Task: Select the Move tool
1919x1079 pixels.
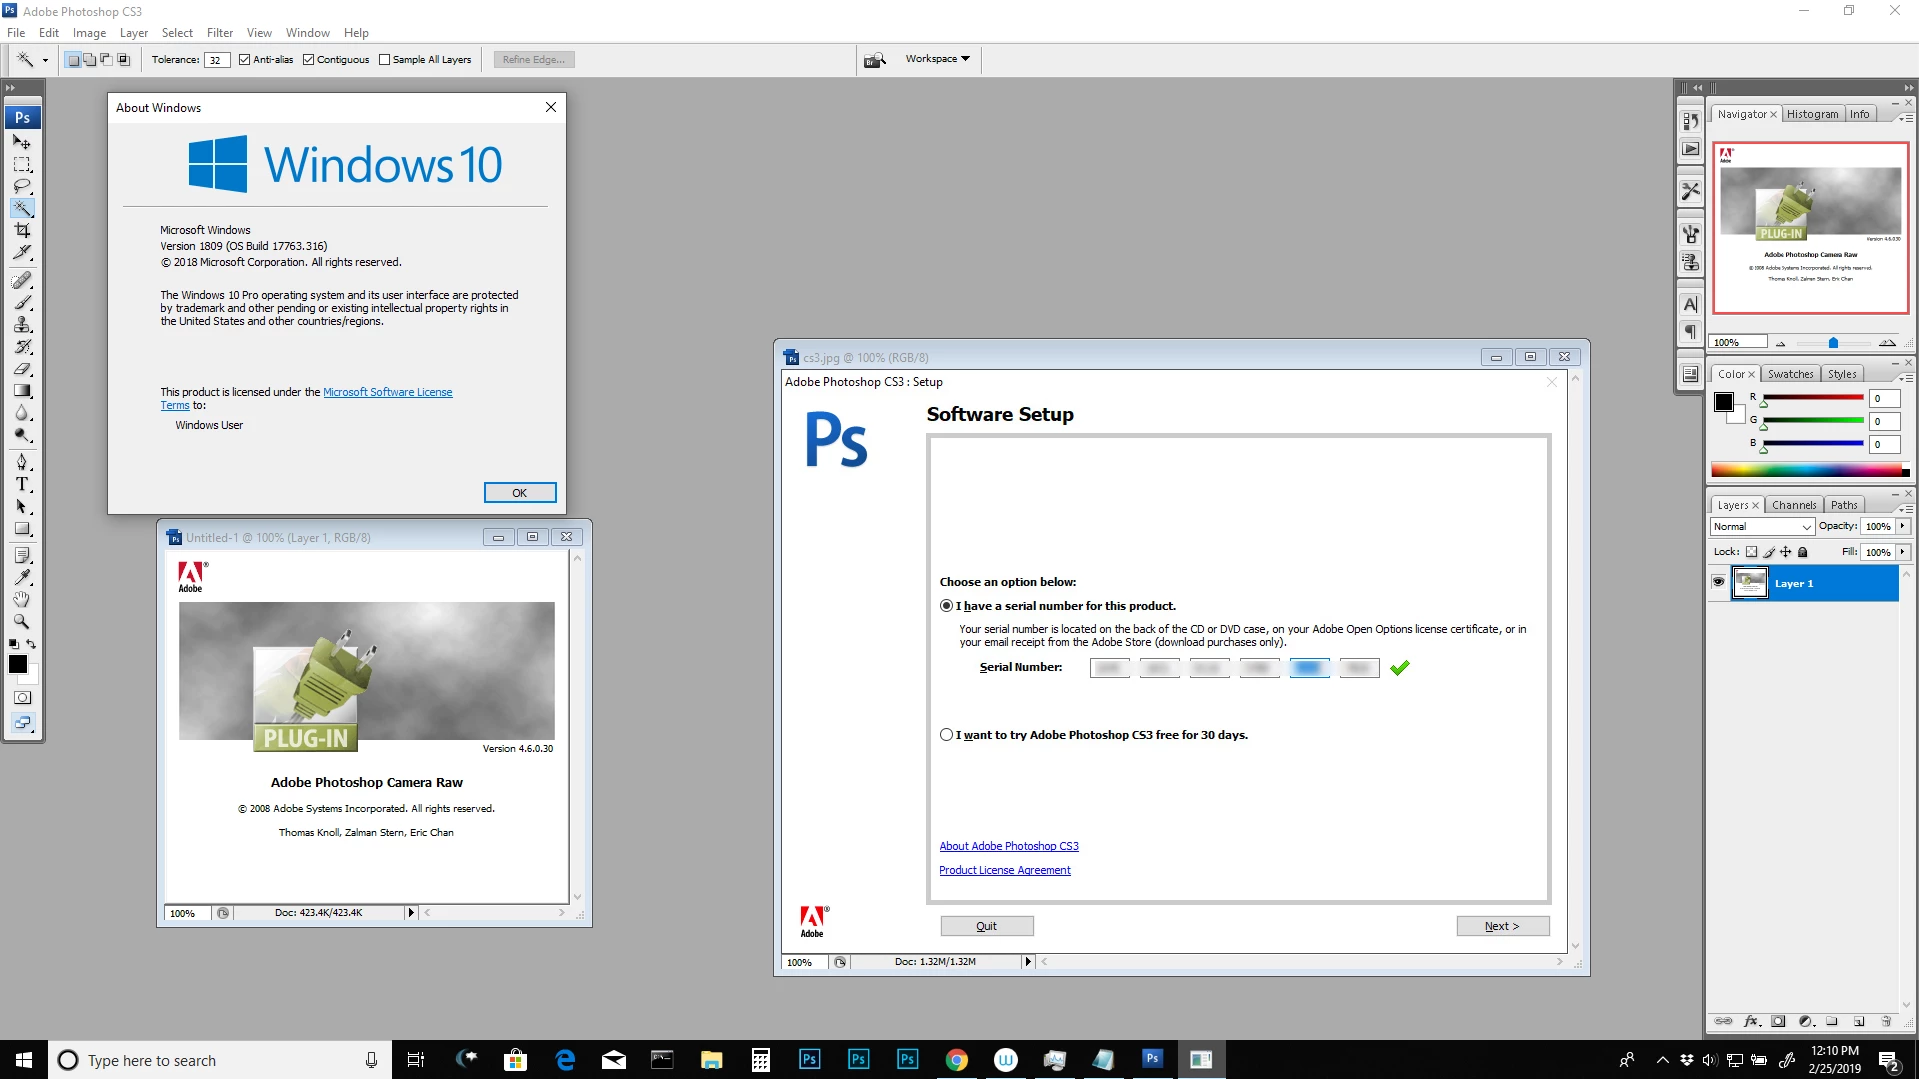Action: [x=22, y=142]
